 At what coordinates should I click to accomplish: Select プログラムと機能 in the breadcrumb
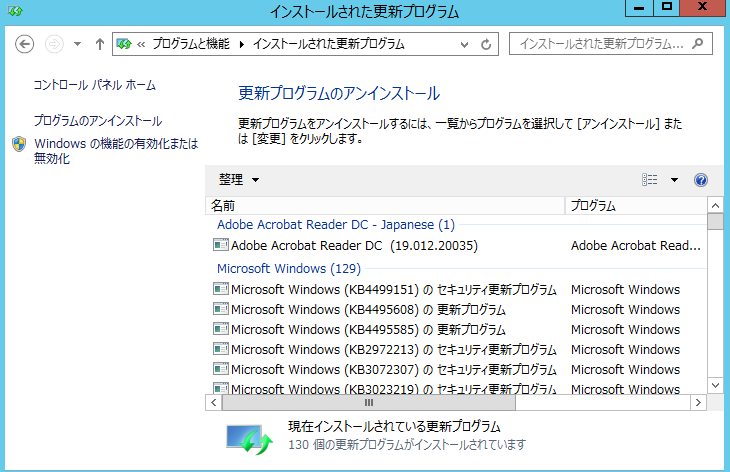point(191,44)
